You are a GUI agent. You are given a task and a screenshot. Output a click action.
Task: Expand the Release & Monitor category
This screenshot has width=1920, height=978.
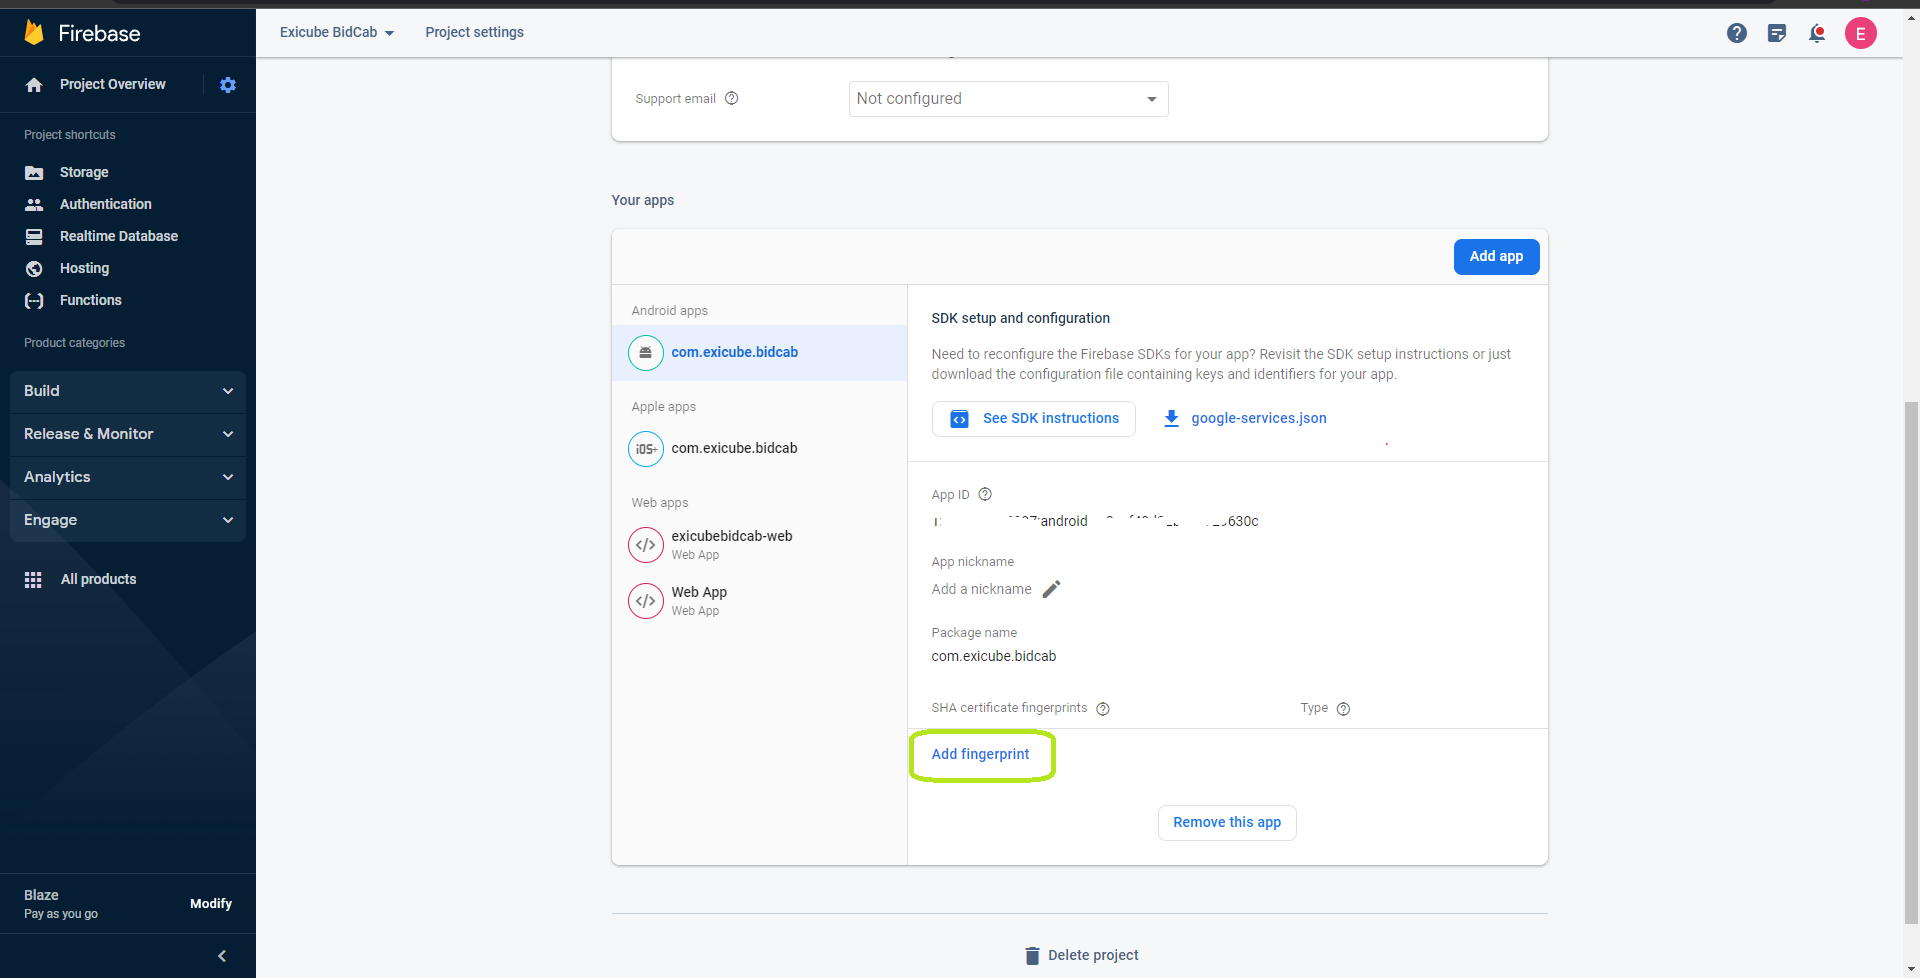128,434
